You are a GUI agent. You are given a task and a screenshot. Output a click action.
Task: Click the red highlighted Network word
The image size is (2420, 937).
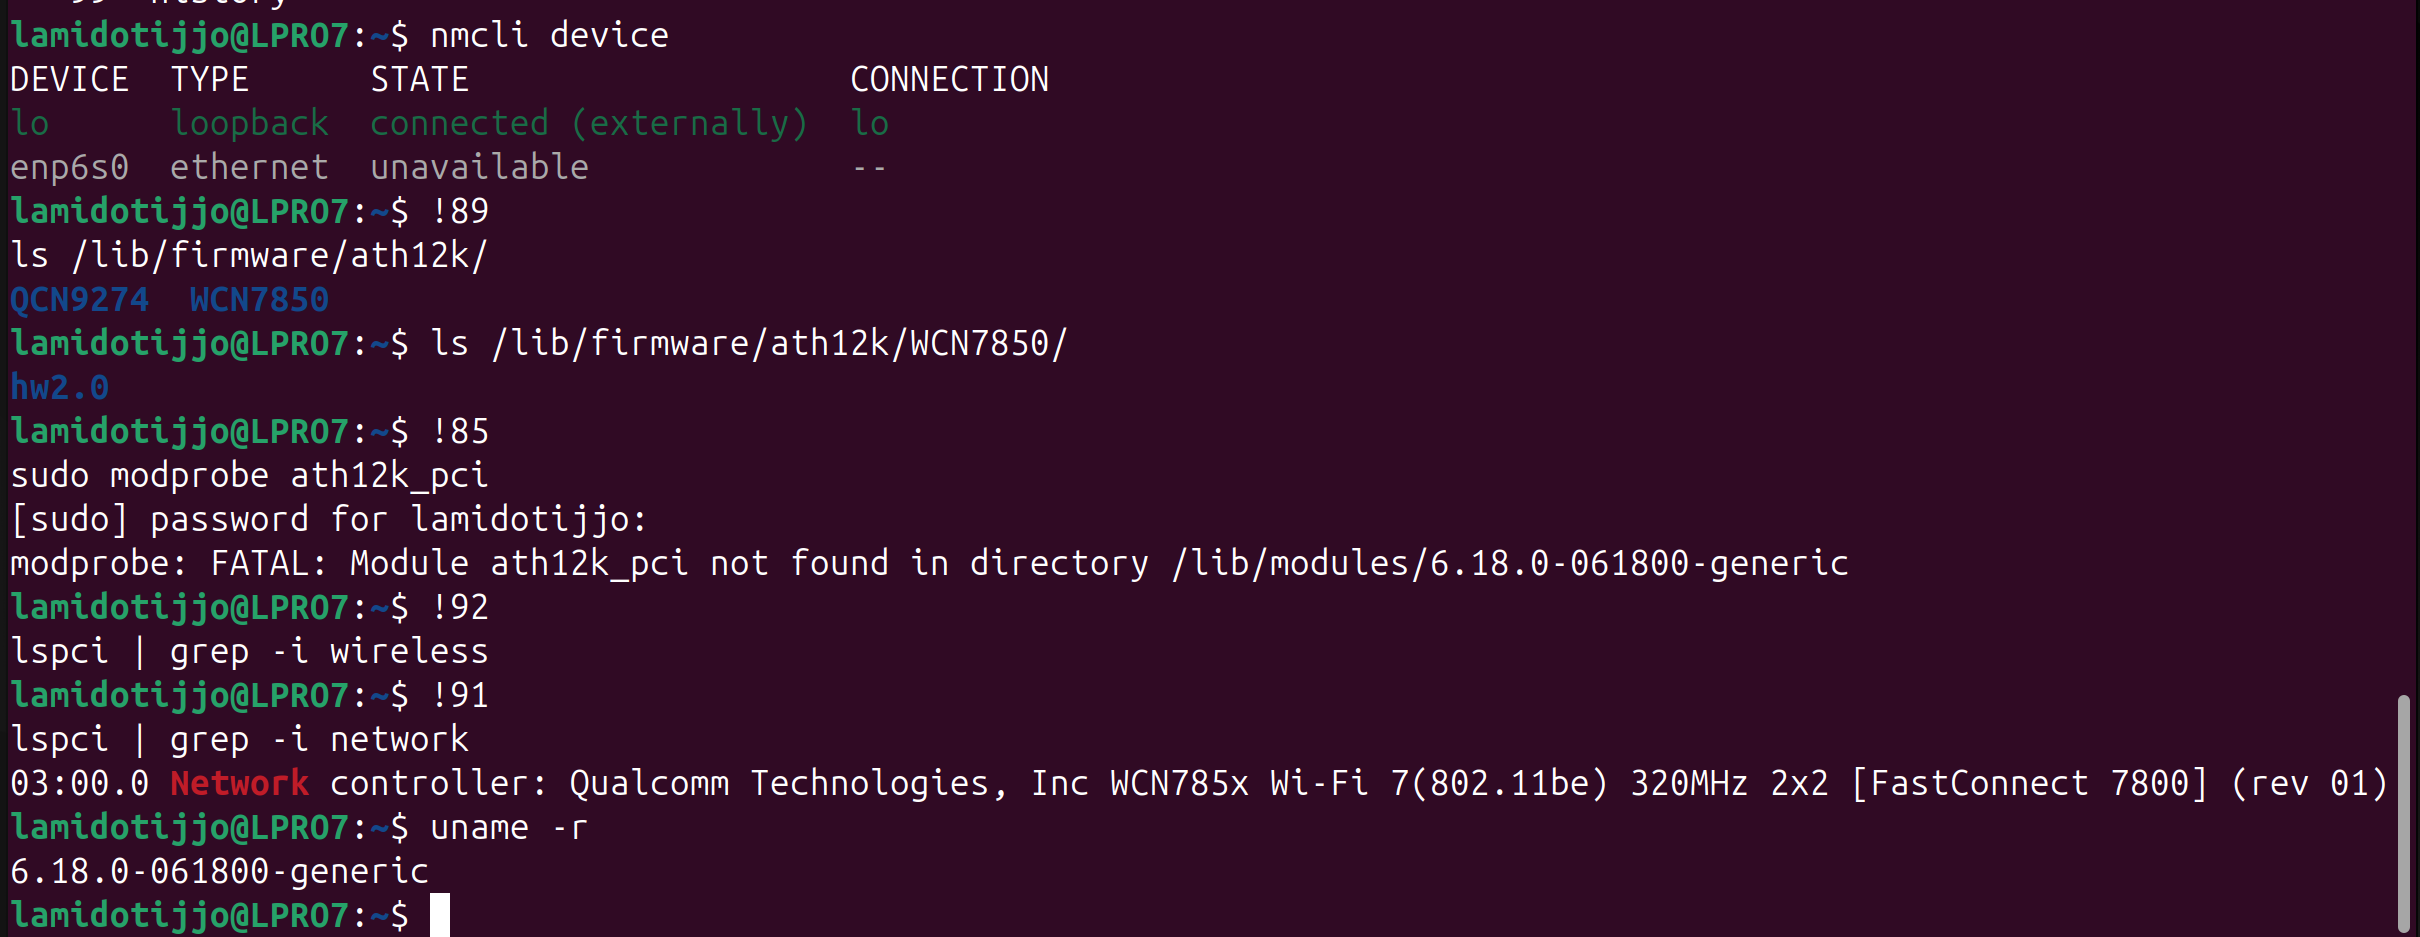(239, 783)
